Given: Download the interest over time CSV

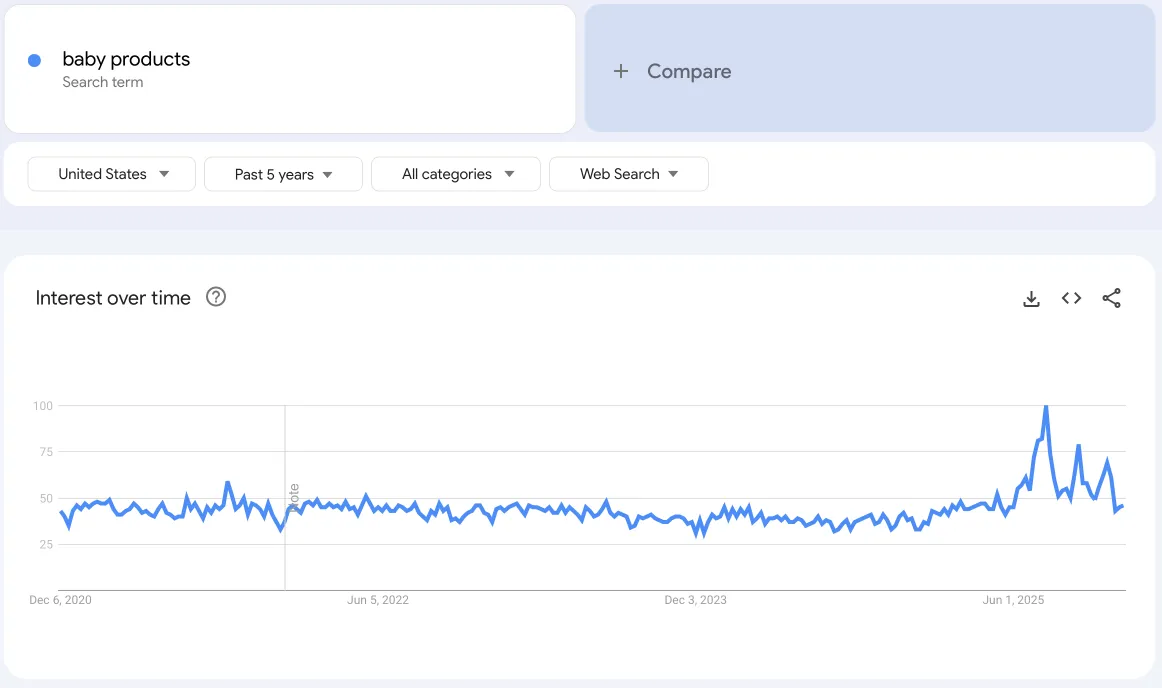Looking at the screenshot, I should click(x=1031, y=298).
